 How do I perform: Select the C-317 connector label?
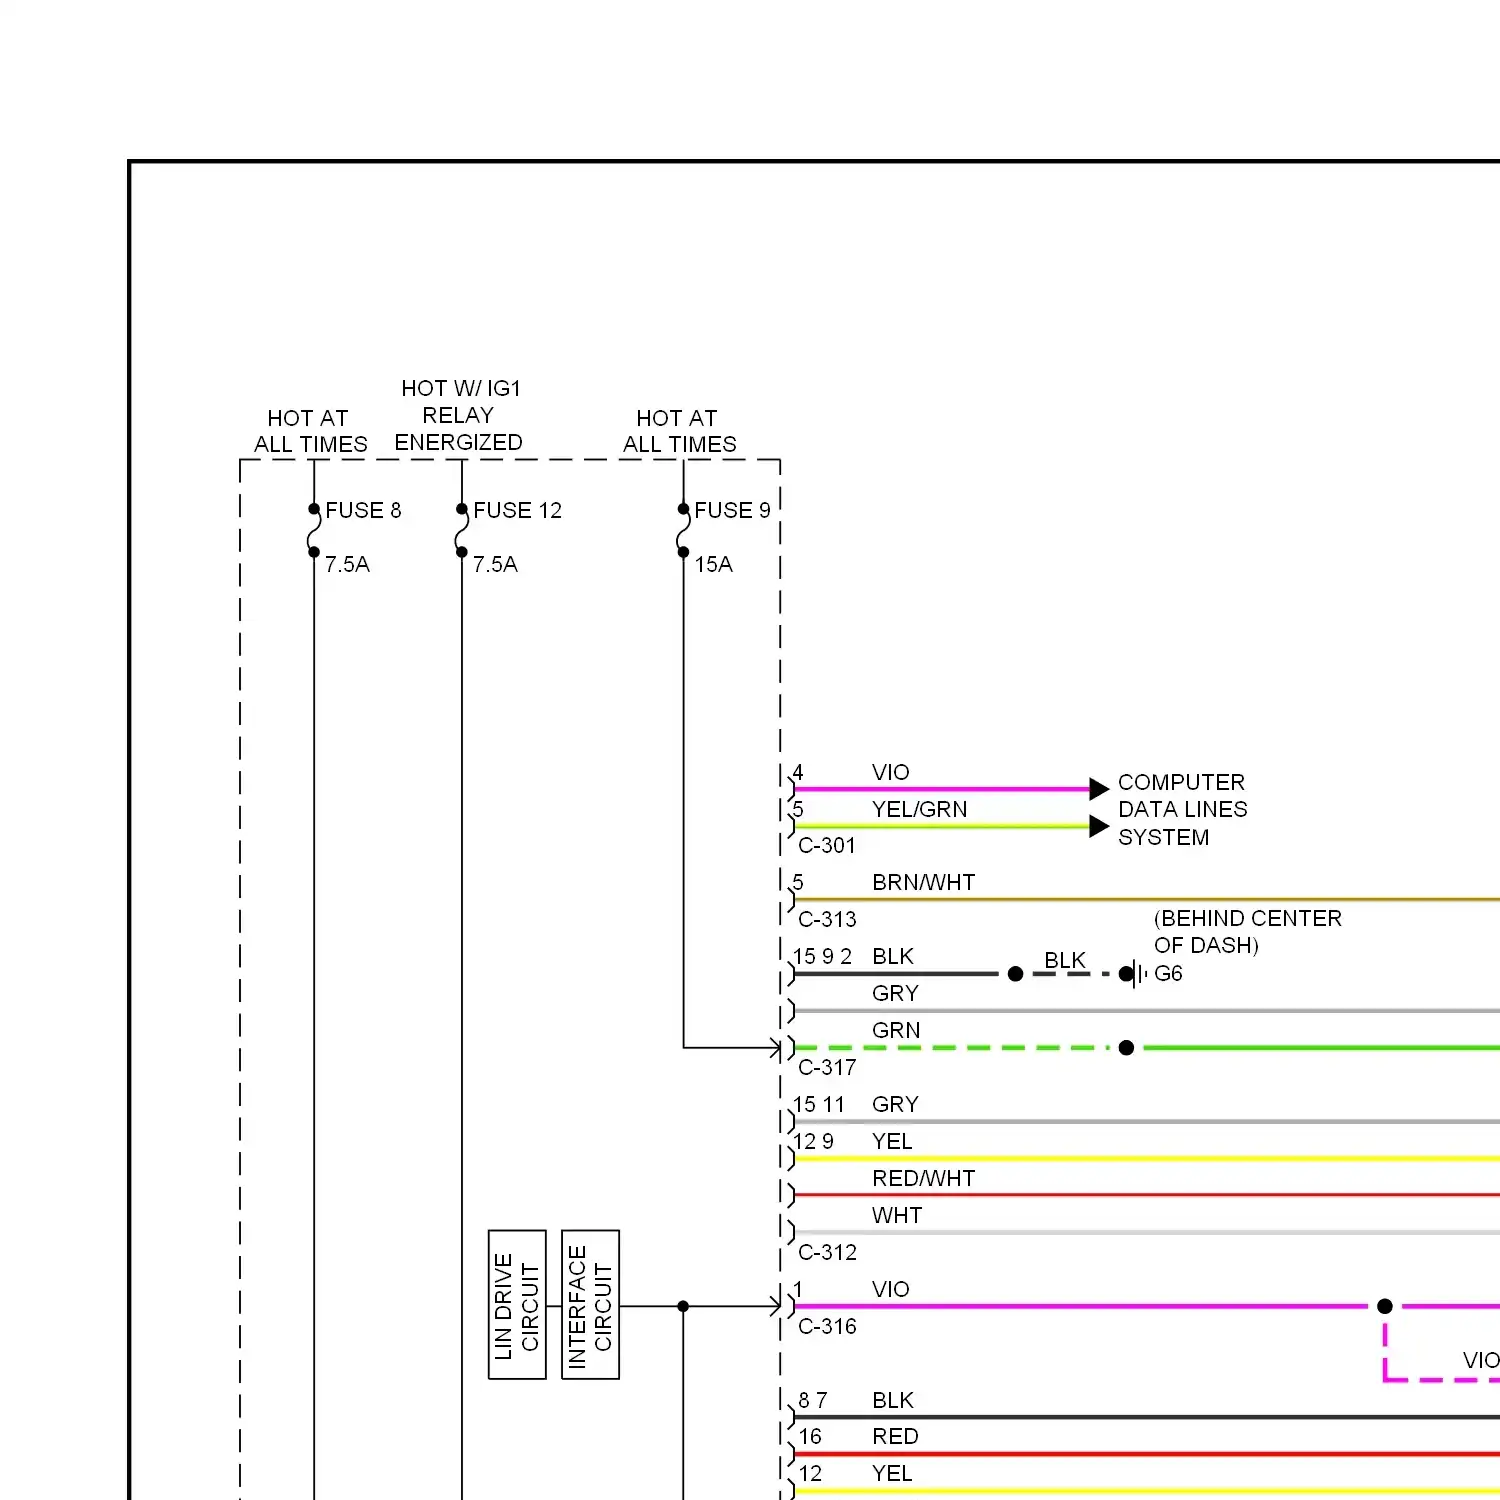(827, 1067)
